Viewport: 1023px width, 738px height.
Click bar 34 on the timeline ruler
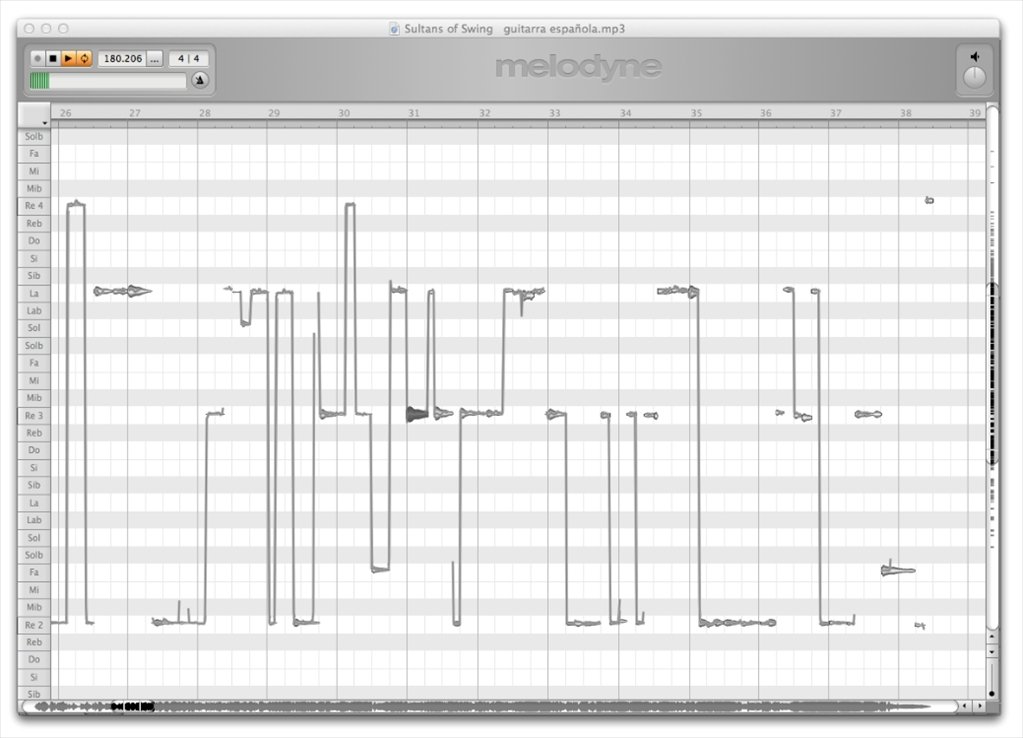pyautogui.click(x=626, y=113)
